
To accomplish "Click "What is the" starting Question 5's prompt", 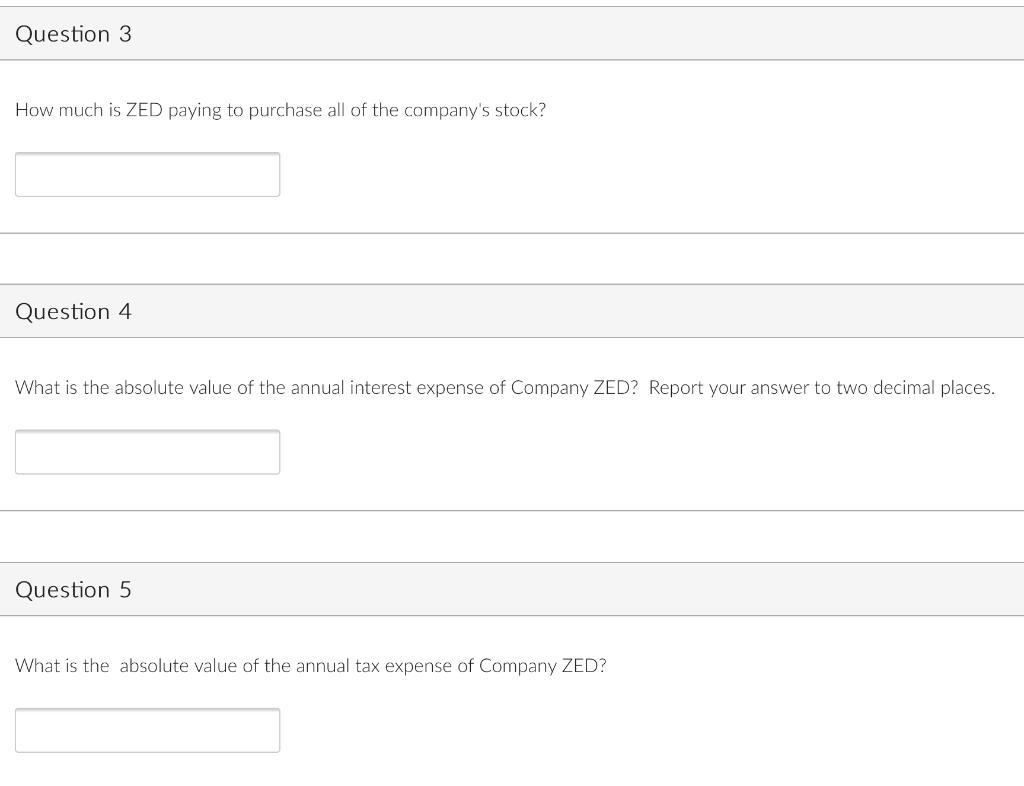I will pos(62,666).
